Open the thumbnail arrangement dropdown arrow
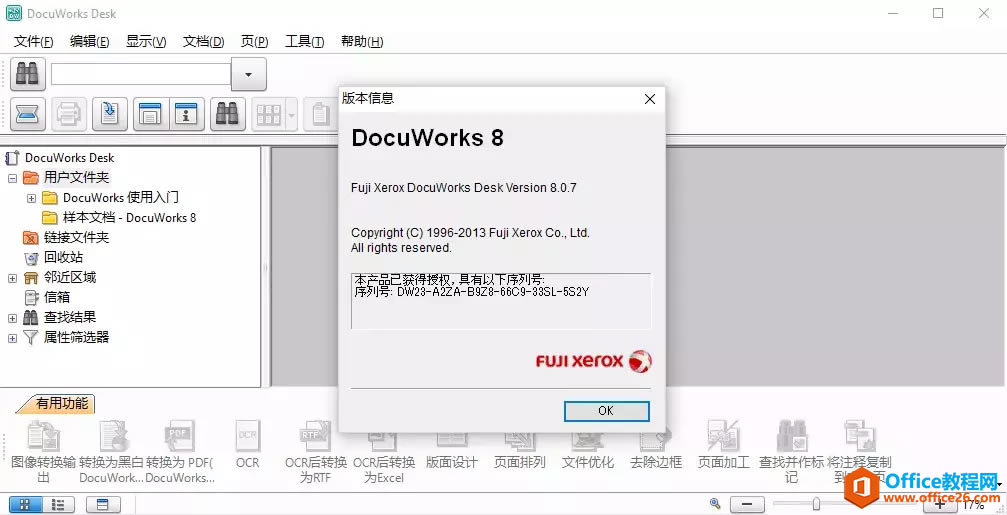 click(292, 114)
